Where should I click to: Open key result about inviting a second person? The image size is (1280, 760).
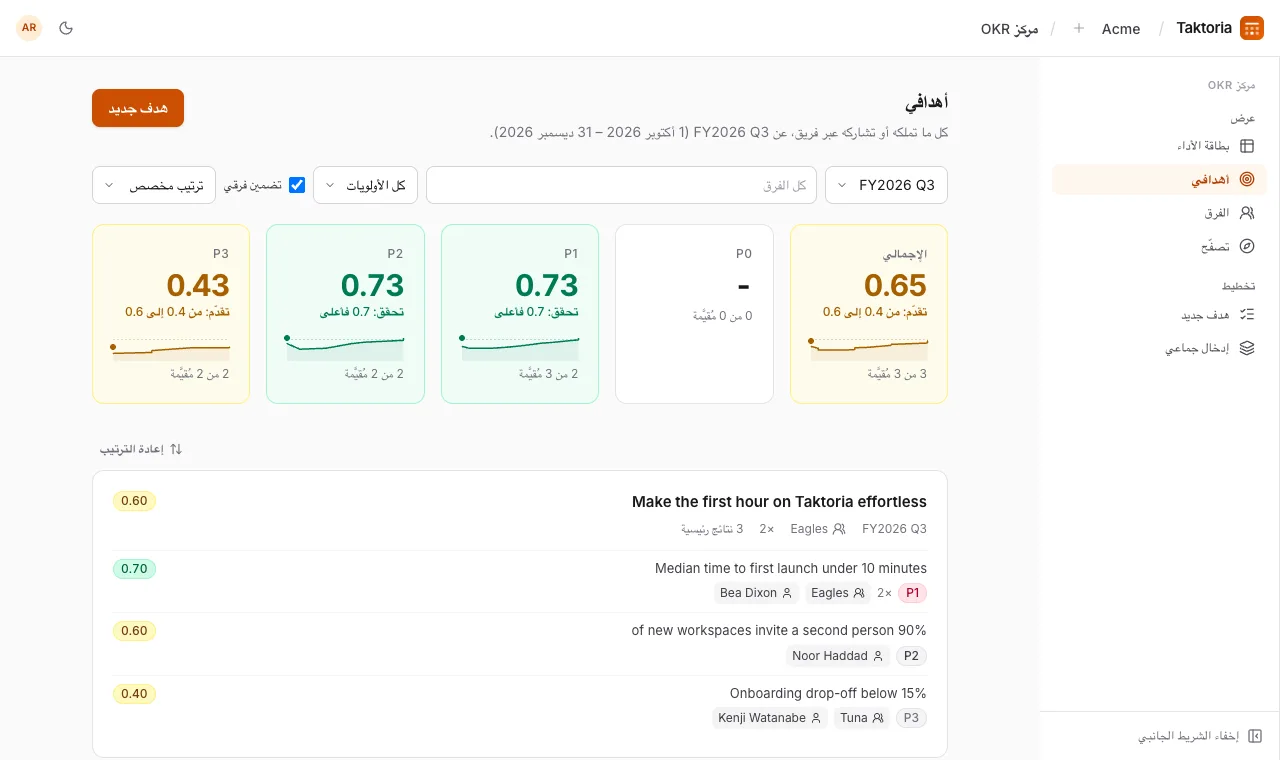coord(779,630)
